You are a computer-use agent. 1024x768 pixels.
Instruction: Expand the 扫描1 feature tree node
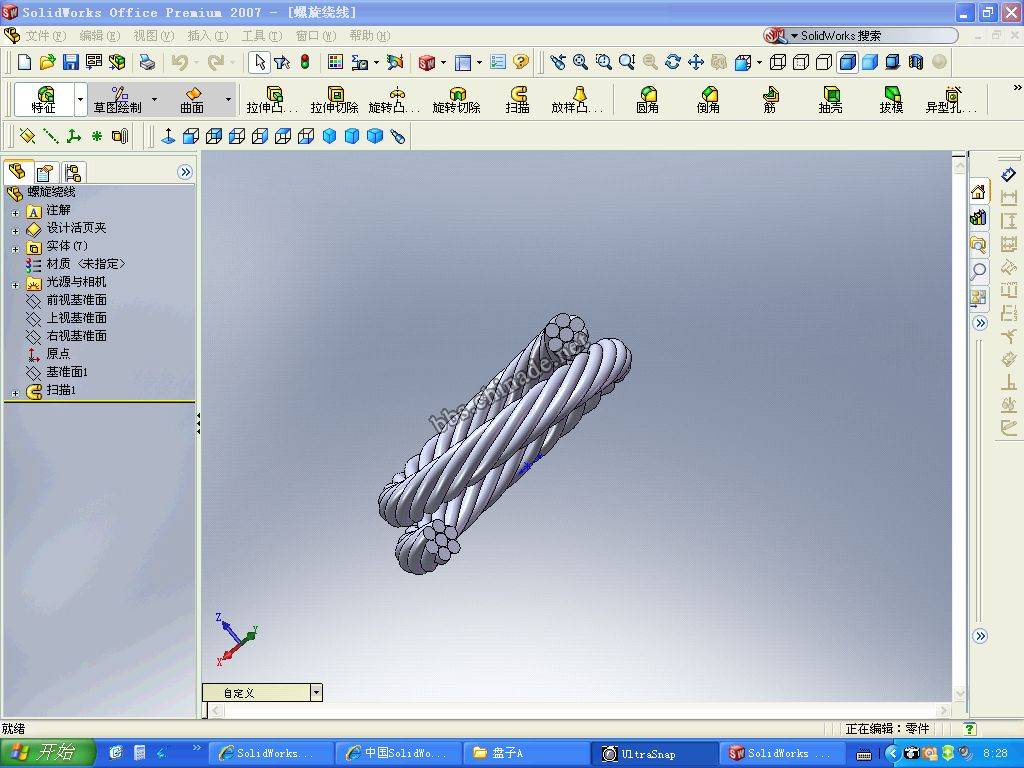click(15, 392)
